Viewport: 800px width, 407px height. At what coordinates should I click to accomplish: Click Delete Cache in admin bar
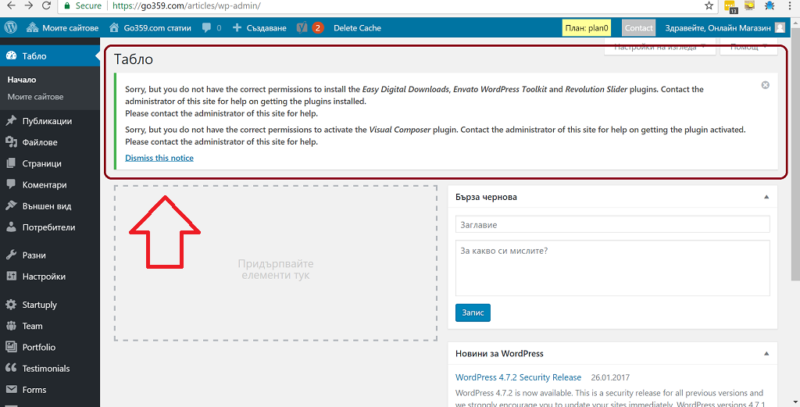click(357, 28)
